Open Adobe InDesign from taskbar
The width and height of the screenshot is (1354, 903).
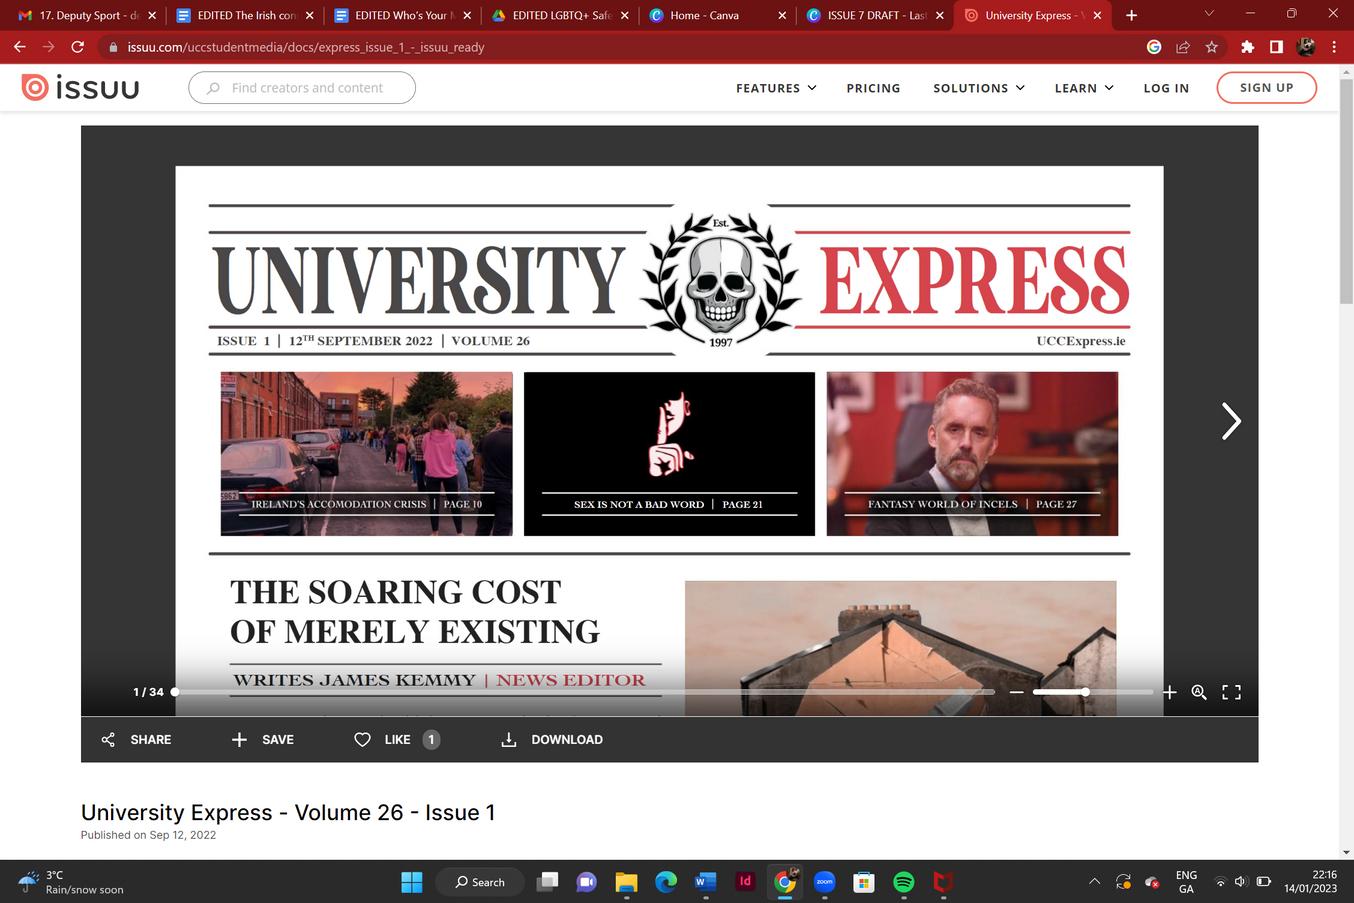[745, 881]
